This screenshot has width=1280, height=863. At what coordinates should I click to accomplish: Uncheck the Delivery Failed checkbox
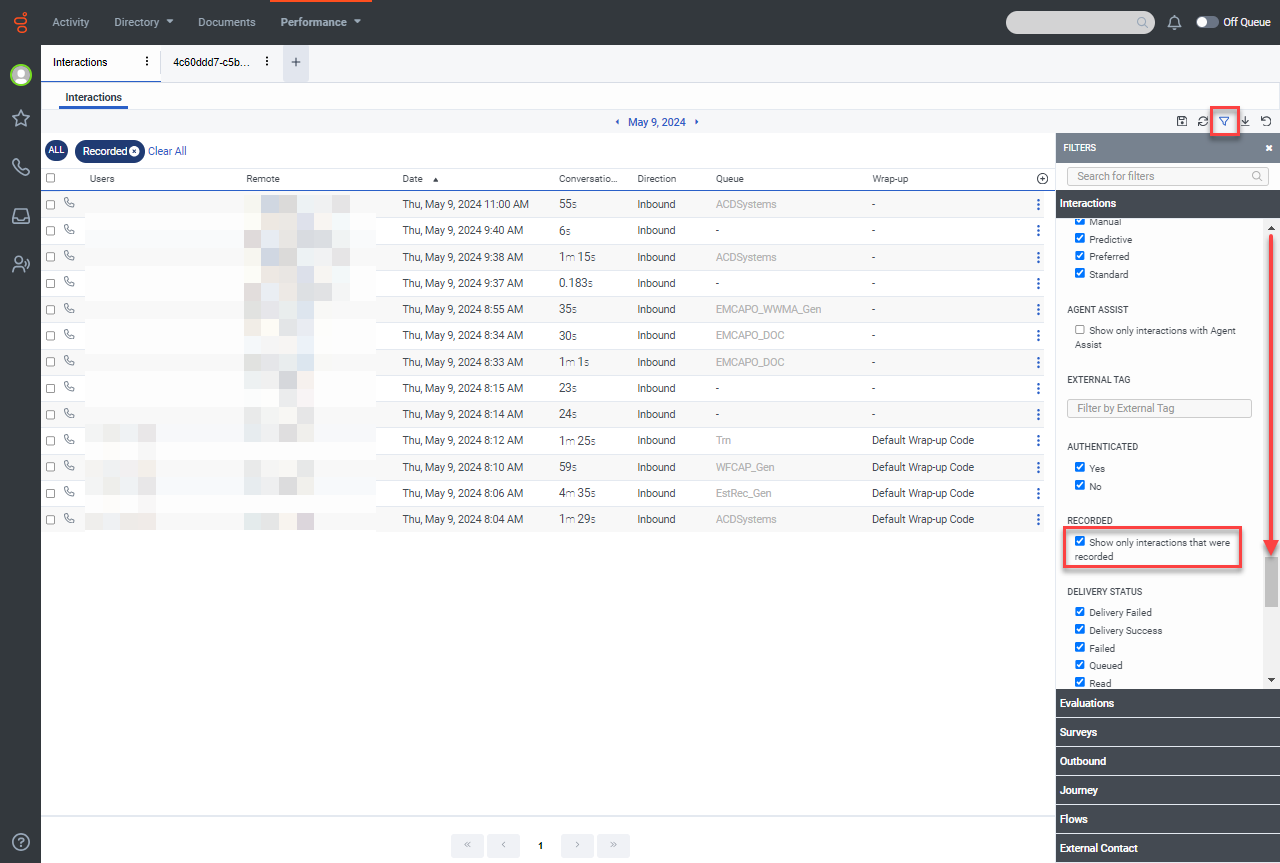(1080, 612)
